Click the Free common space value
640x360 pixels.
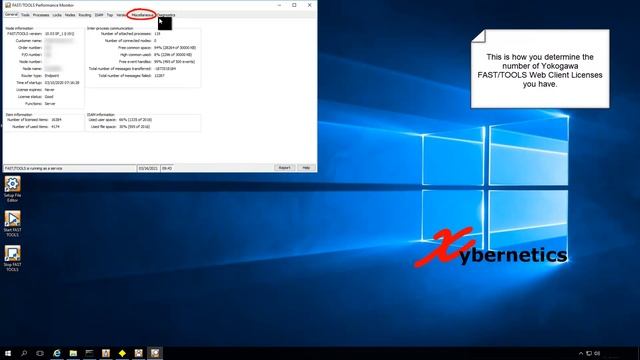point(175,47)
